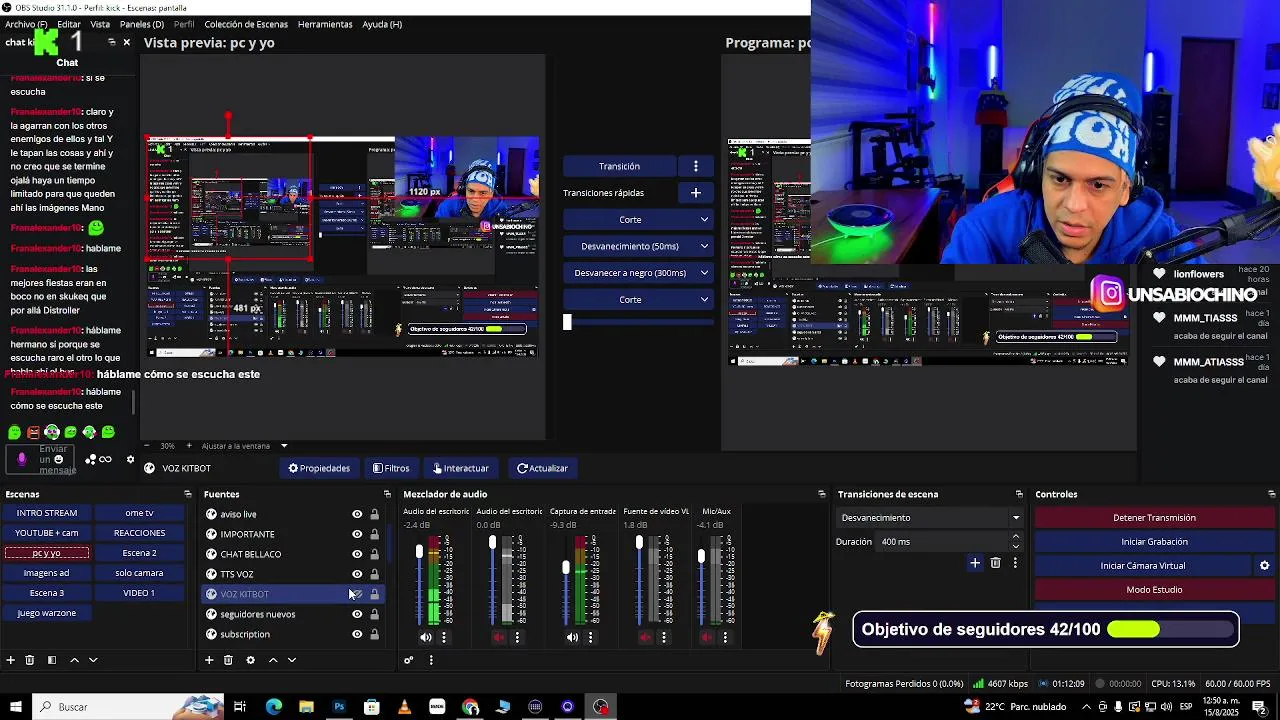Click Detener Transmisión button

point(1154,518)
